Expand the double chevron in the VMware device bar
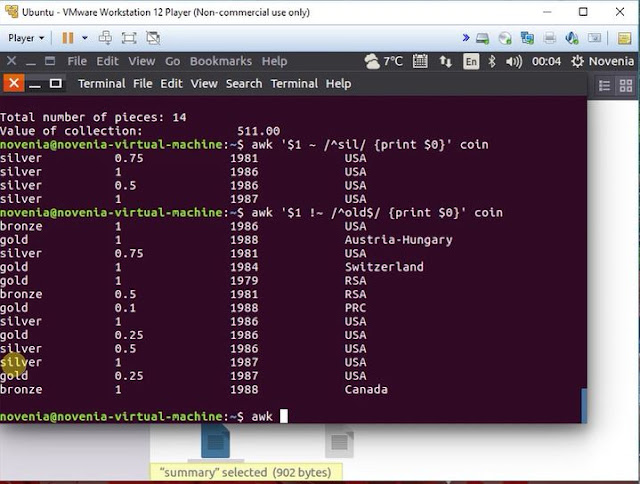Screen dimensions: 640x484 (x=466, y=38)
